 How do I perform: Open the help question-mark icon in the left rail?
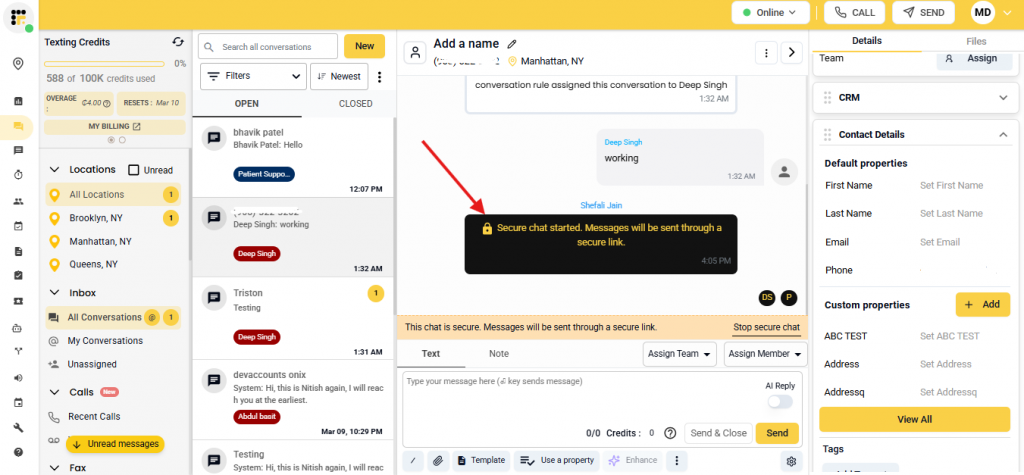tap(18, 452)
